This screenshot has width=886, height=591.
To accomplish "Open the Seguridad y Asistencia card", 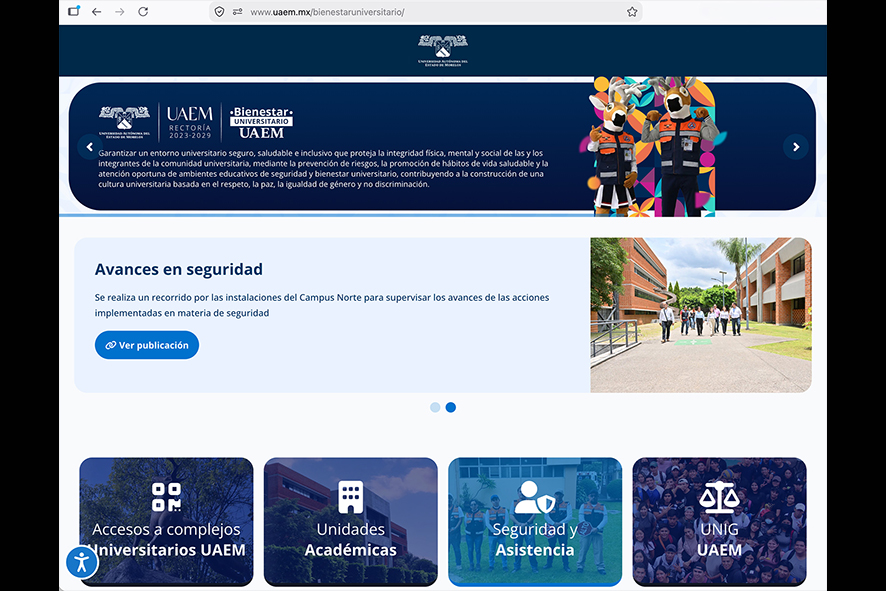I will point(535,522).
